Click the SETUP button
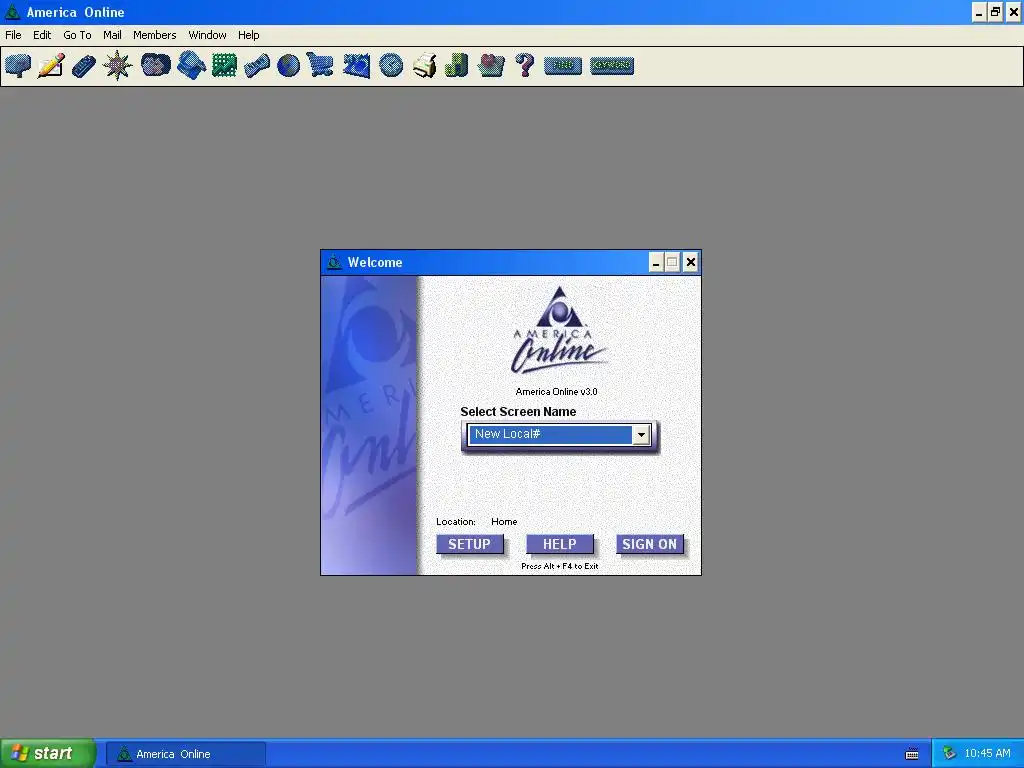 tap(470, 545)
